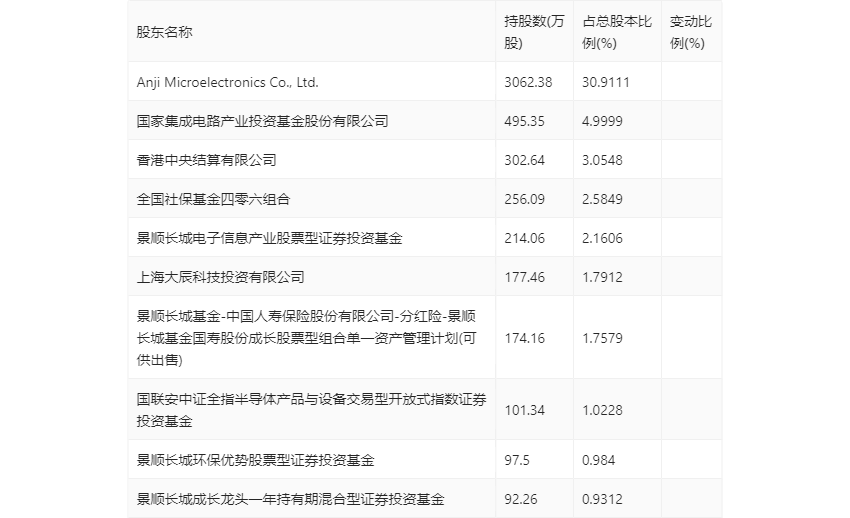
Task: Select the 1.7912 percentage value
Action: [602, 277]
